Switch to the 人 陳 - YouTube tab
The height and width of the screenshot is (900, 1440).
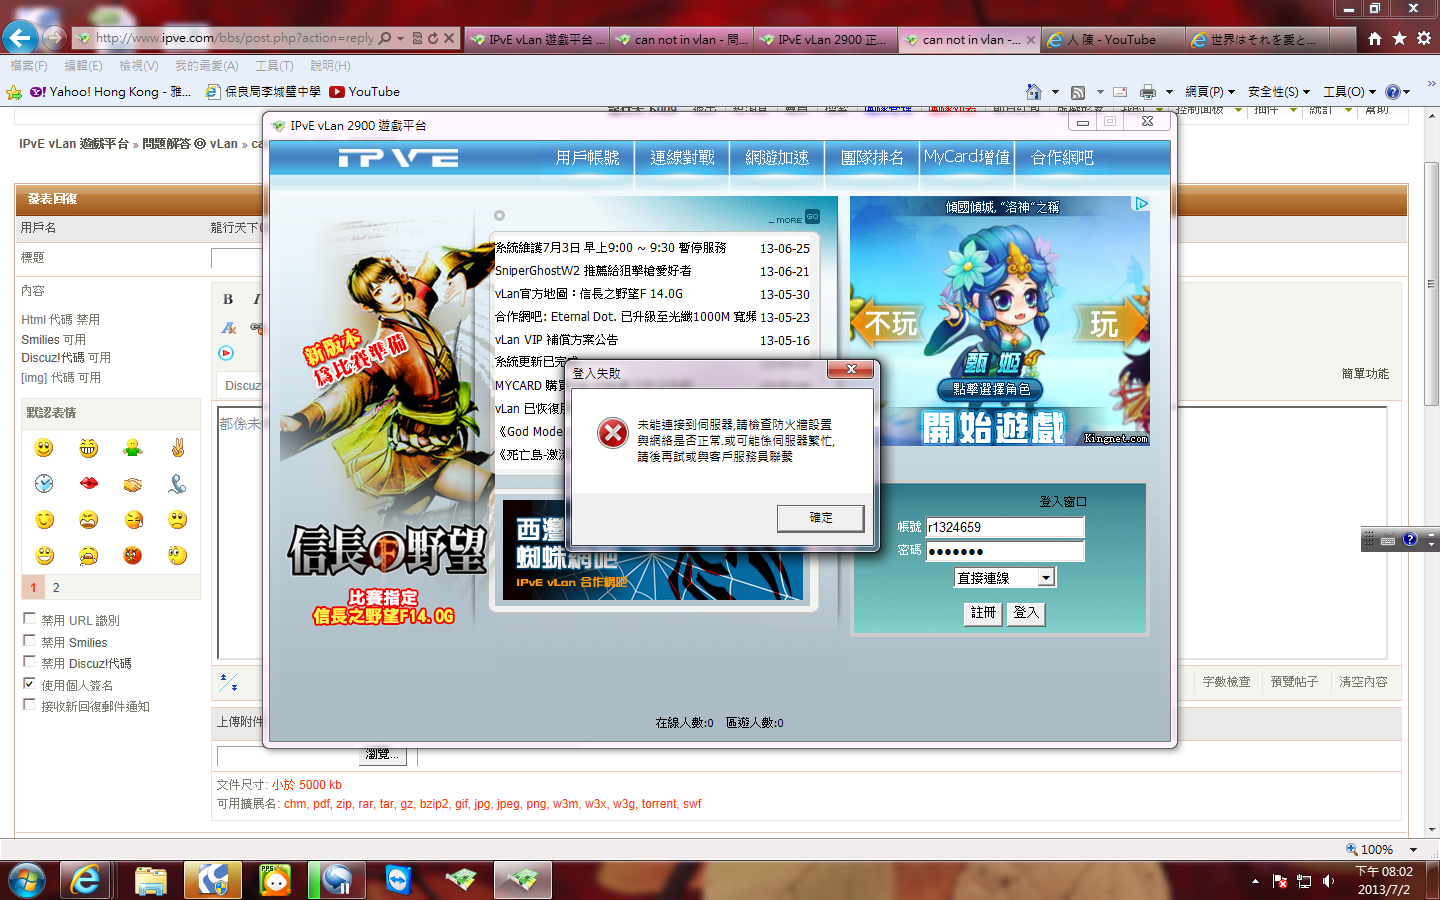[1111, 39]
